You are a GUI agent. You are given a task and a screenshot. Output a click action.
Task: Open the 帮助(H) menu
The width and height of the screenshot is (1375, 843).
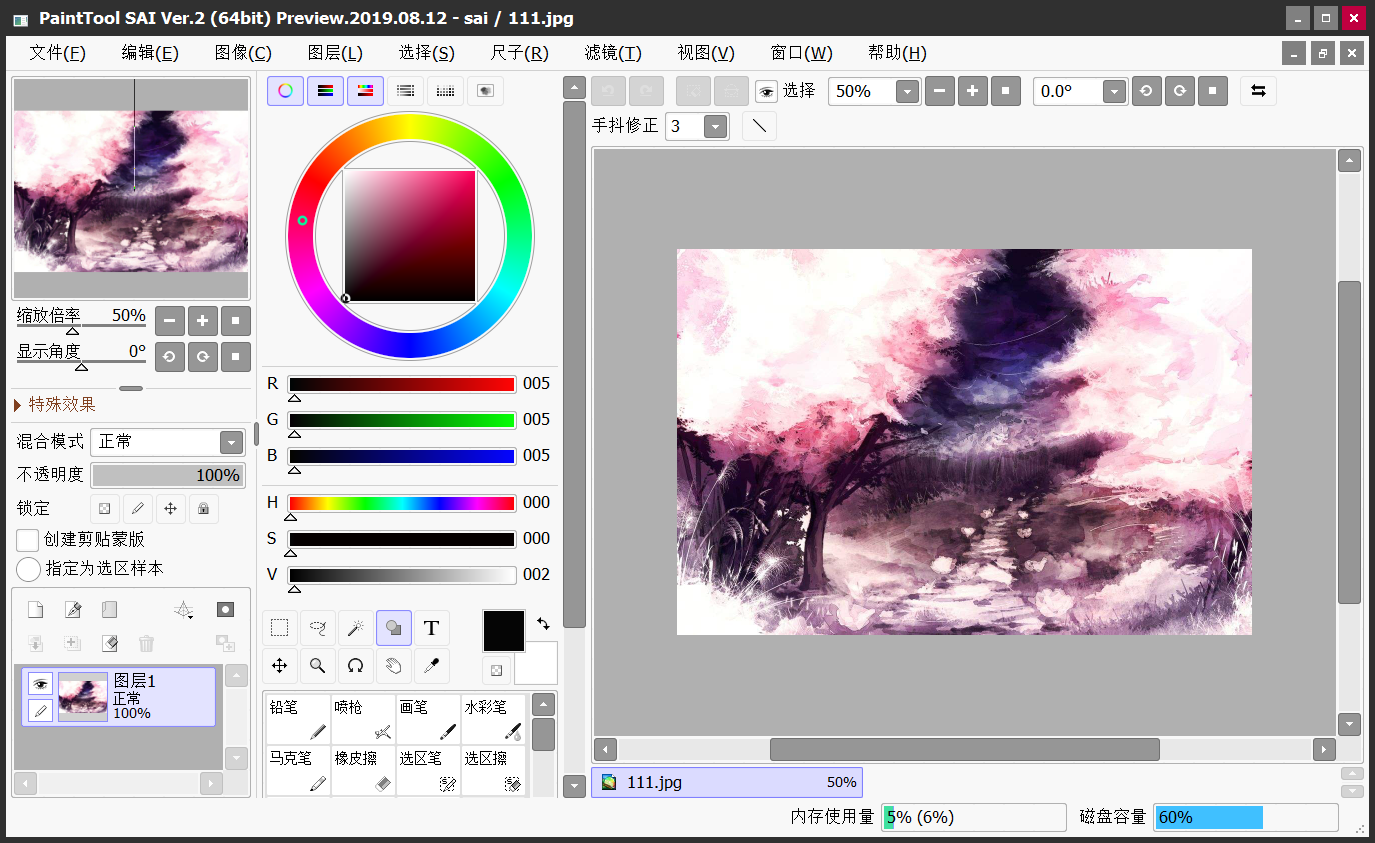(x=897, y=53)
